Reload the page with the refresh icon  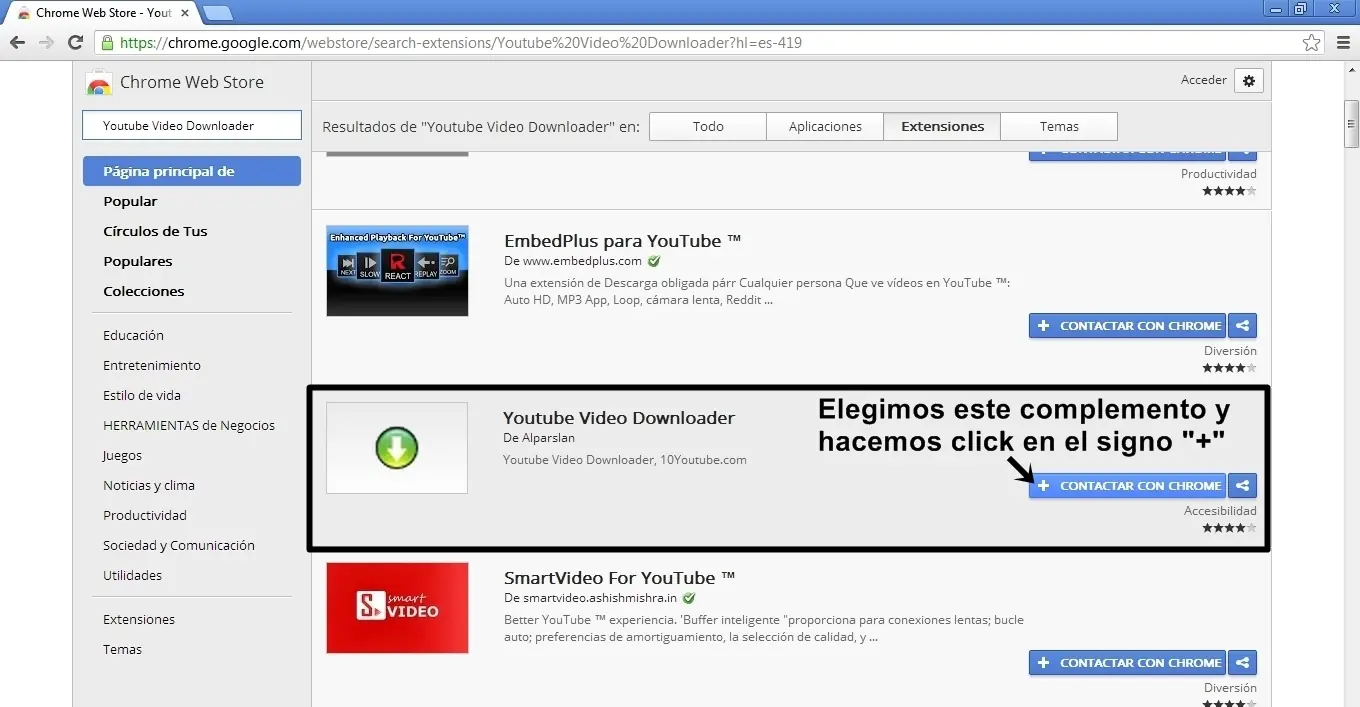pyautogui.click(x=75, y=43)
